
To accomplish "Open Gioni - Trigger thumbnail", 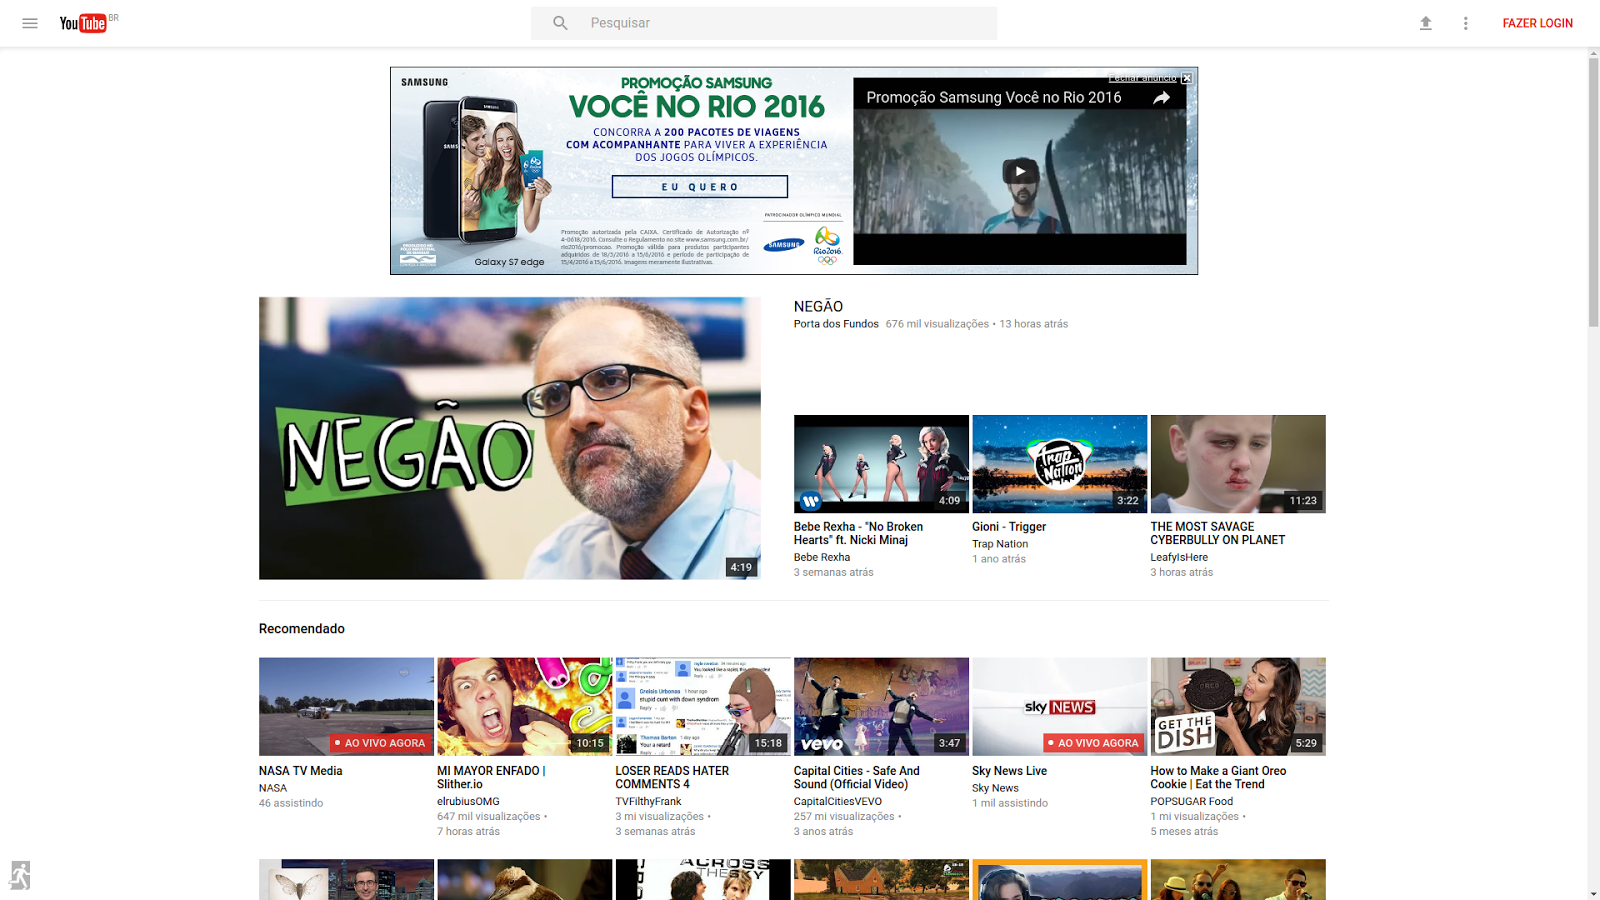I will 1059,464.
